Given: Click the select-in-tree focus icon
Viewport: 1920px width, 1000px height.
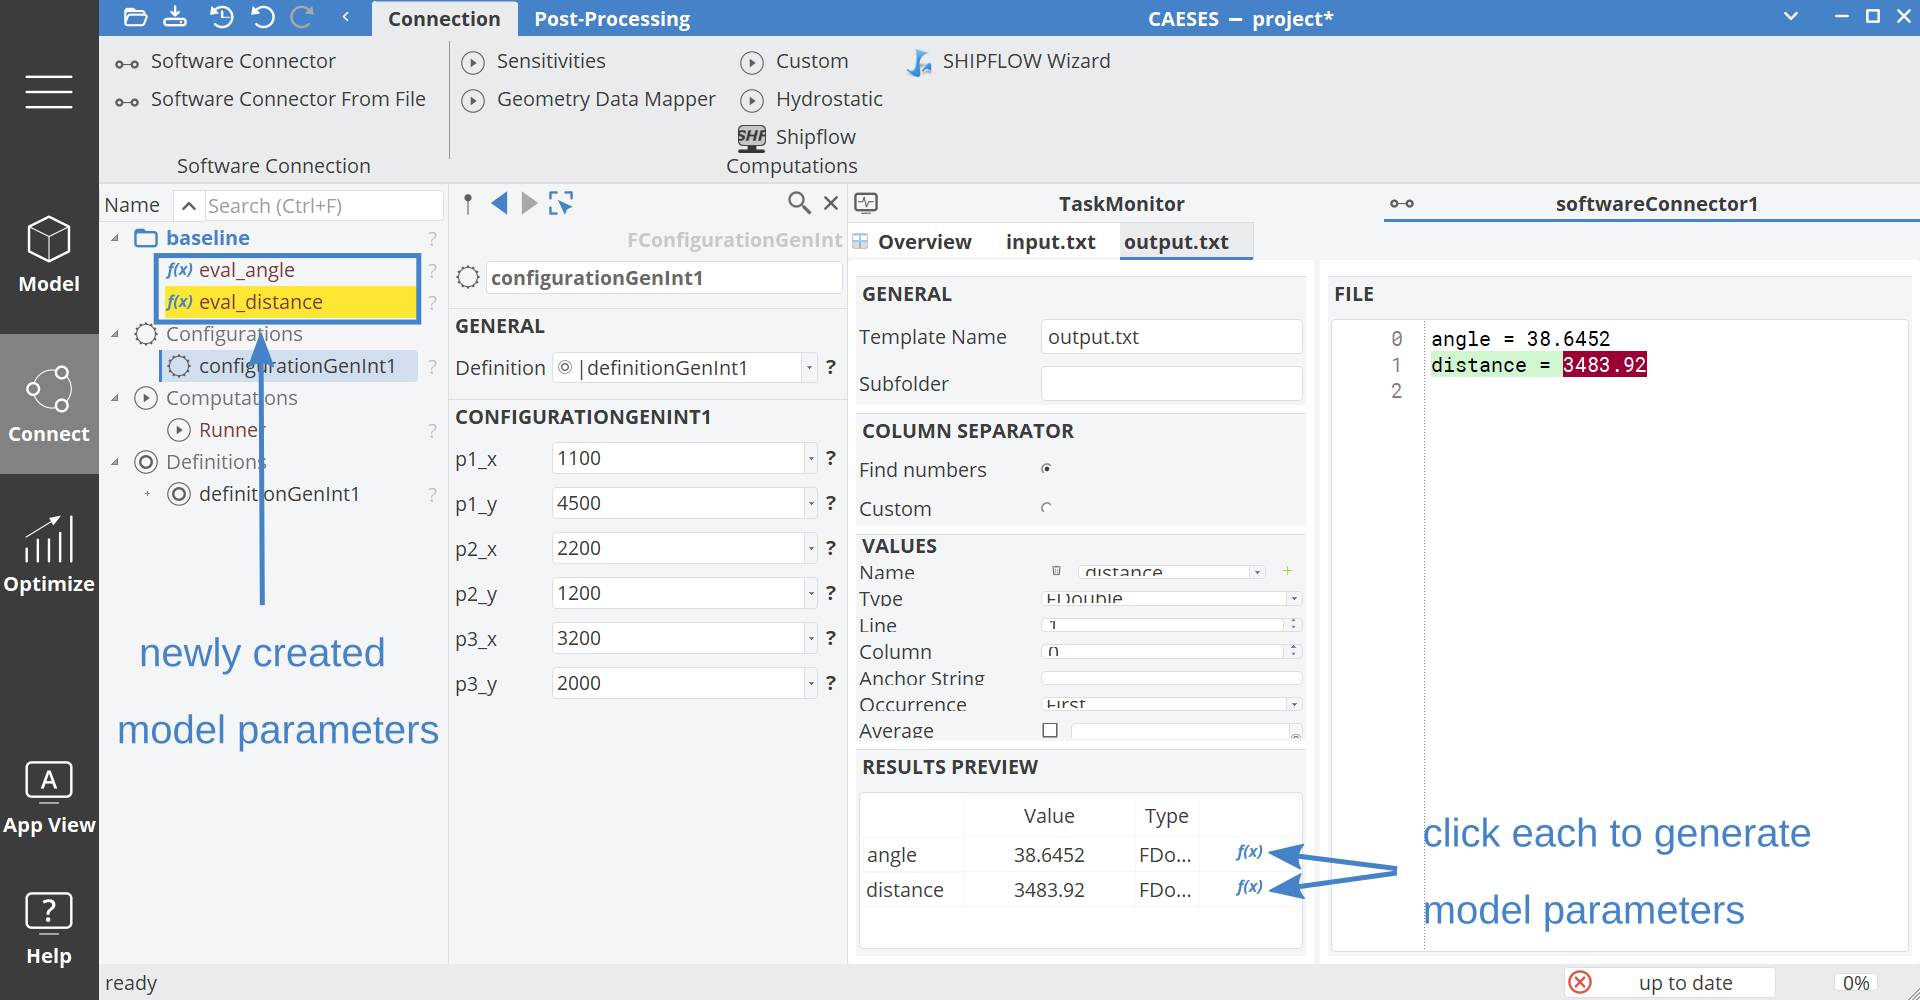Looking at the screenshot, I should tap(561, 203).
